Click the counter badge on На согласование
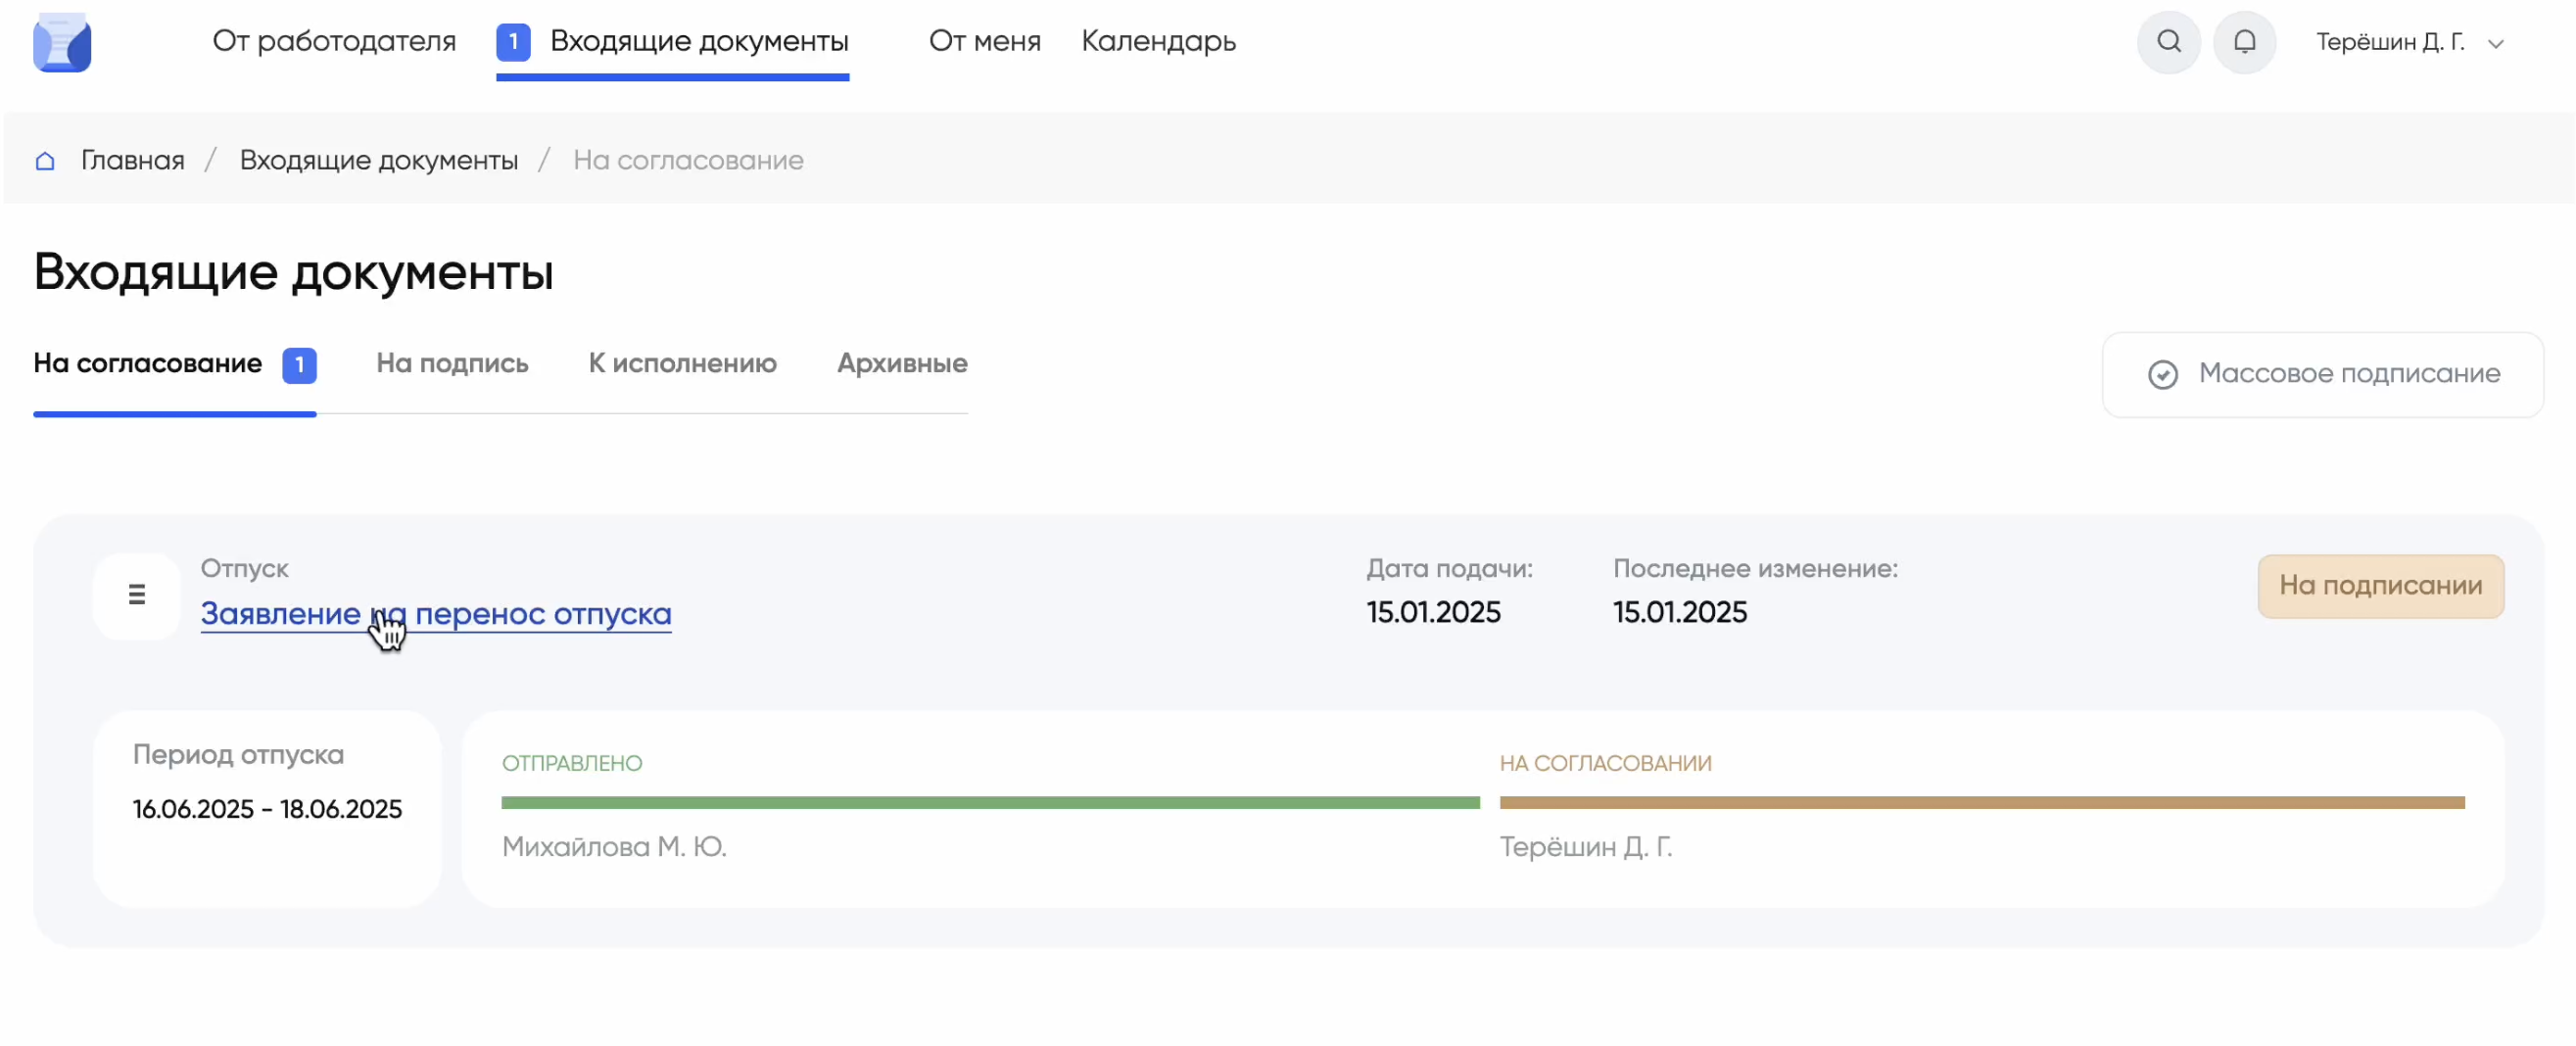2576x1046 pixels. (299, 365)
